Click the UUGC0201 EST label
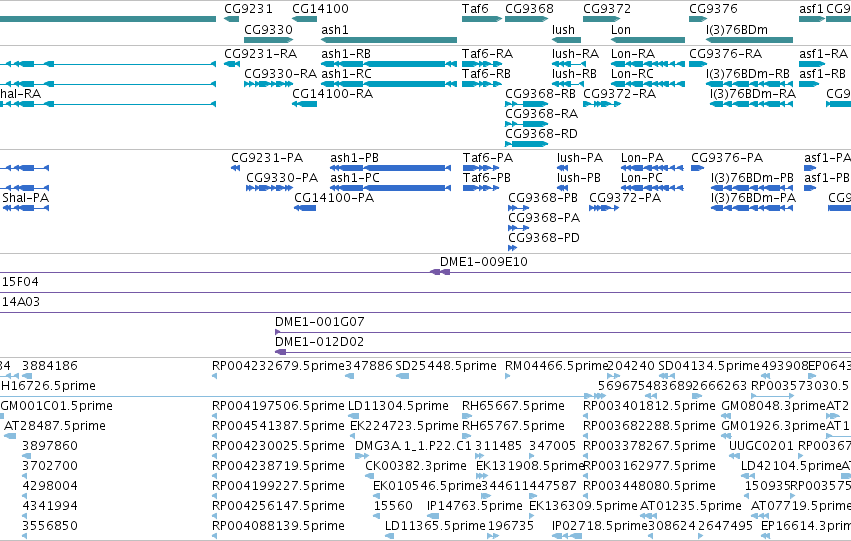851x541 pixels. click(x=761, y=447)
